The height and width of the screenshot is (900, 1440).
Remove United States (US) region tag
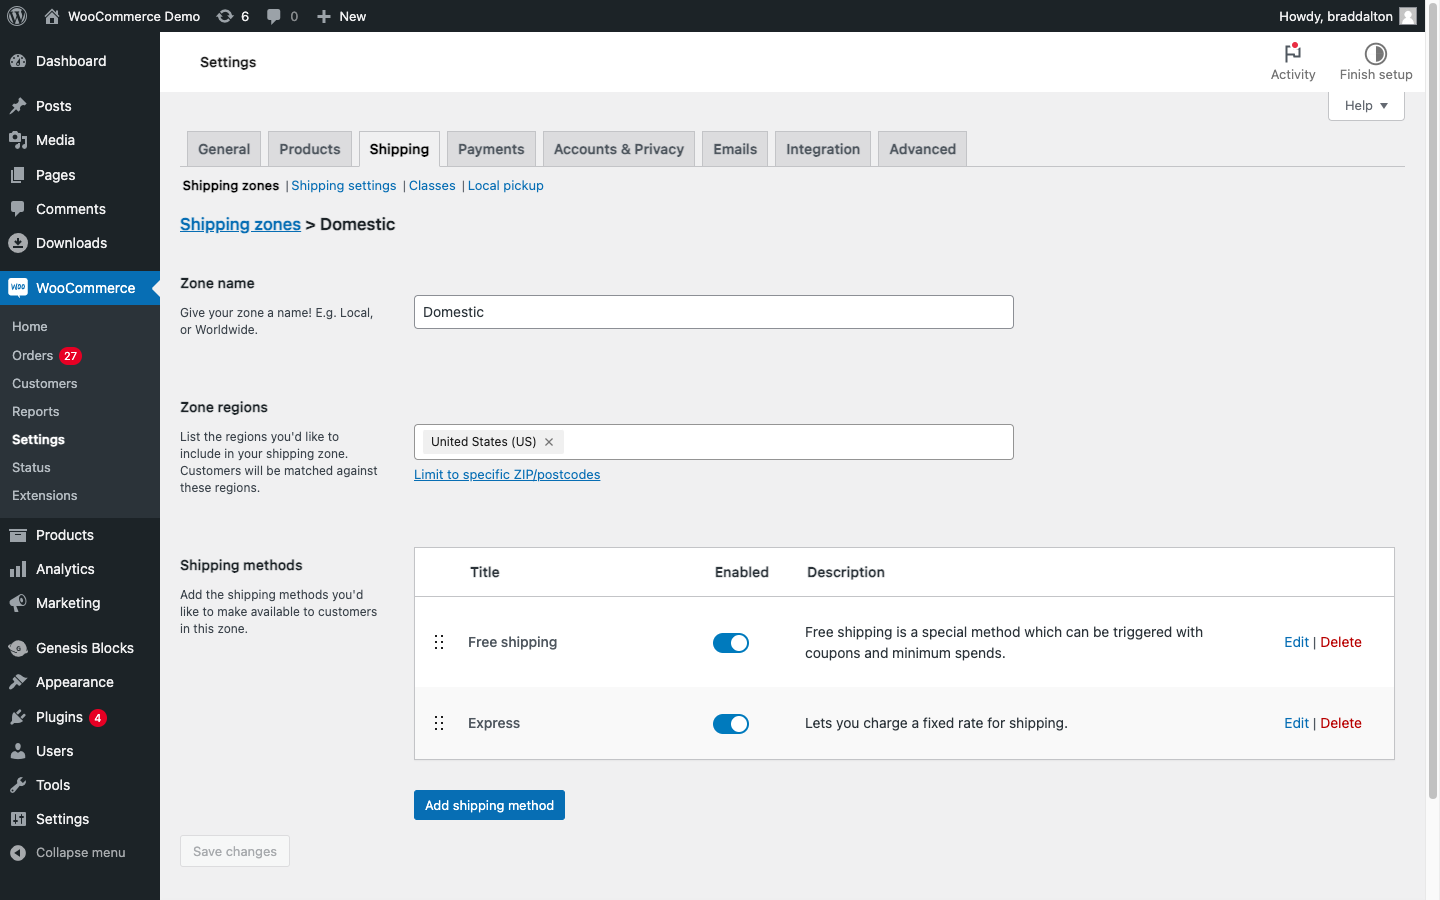coord(549,442)
